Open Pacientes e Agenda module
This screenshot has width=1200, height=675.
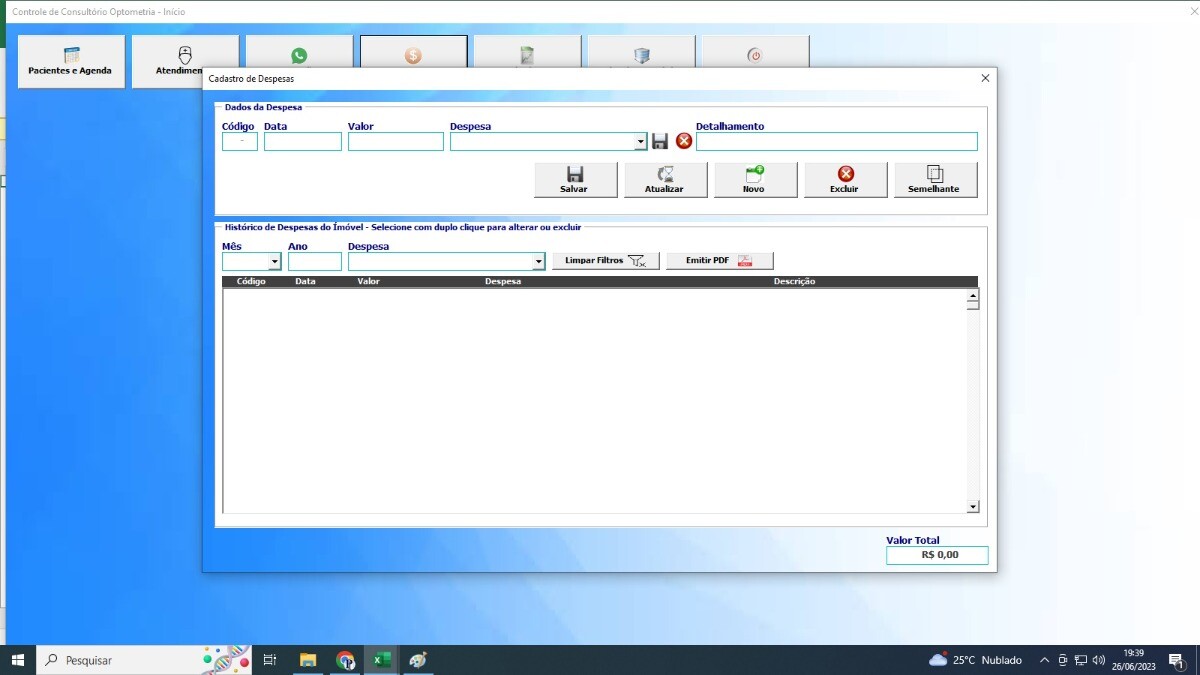pyautogui.click(x=71, y=62)
